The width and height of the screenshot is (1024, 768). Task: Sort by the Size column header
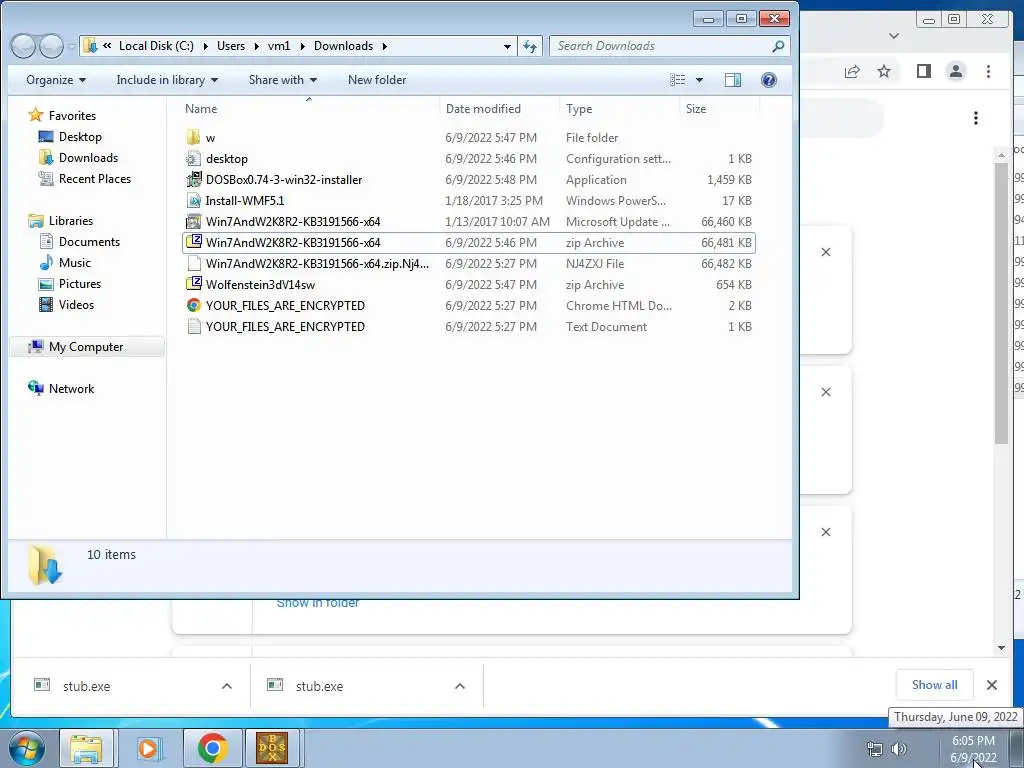coord(719,108)
